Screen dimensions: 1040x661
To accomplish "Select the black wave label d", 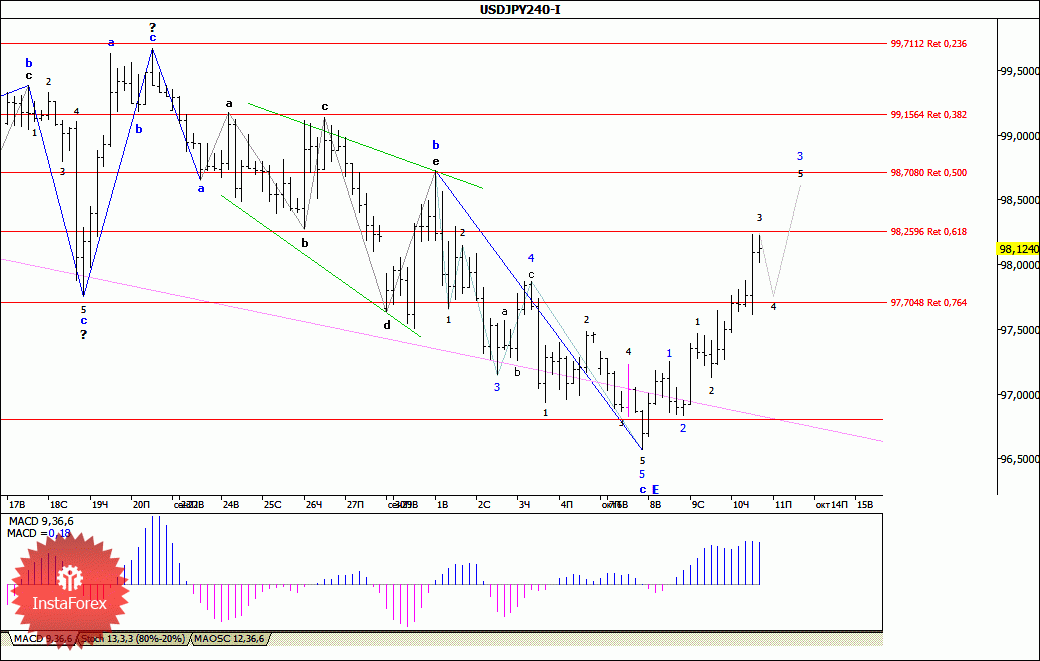I will click(387, 325).
